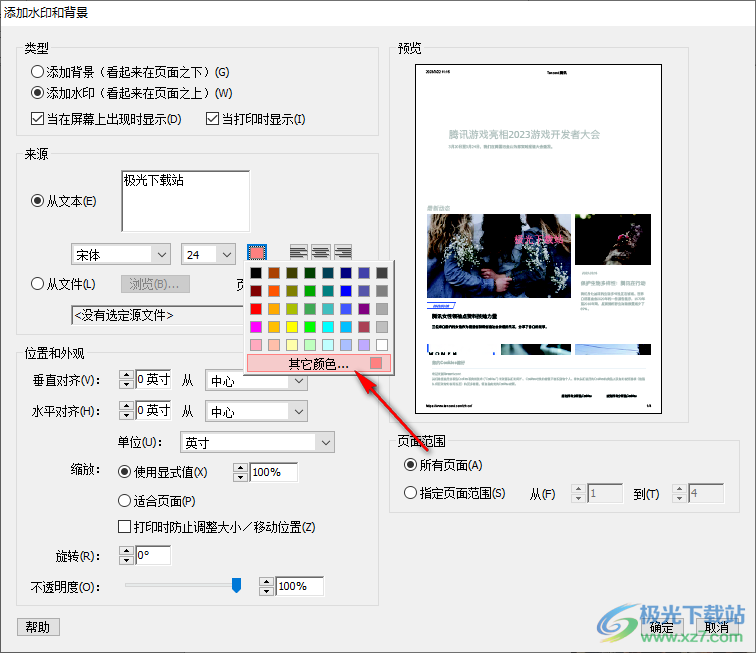Select 添加水印 radio option
756x653 pixels.
coord(37,93)
